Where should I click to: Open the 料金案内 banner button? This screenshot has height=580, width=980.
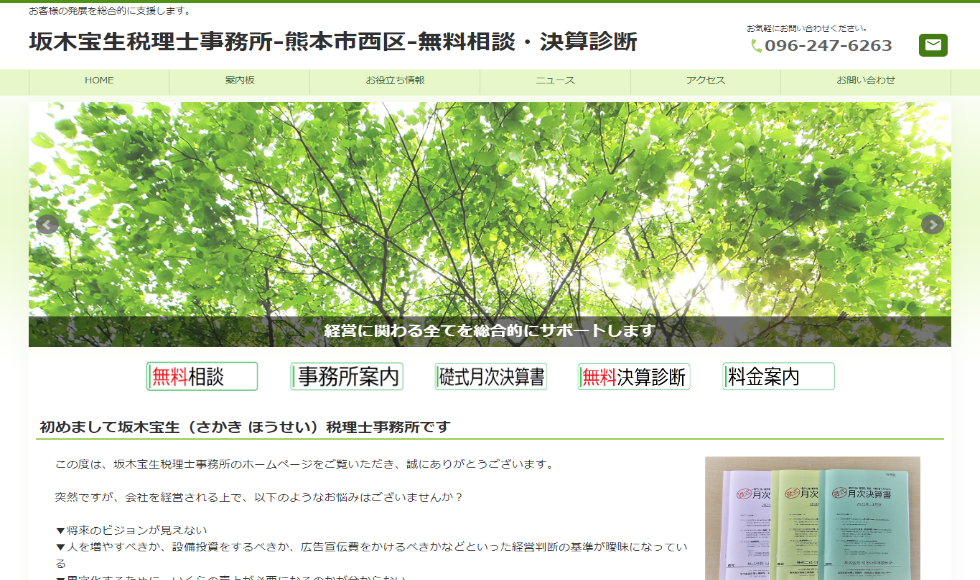pyautogui.click(x=778, y=377)
